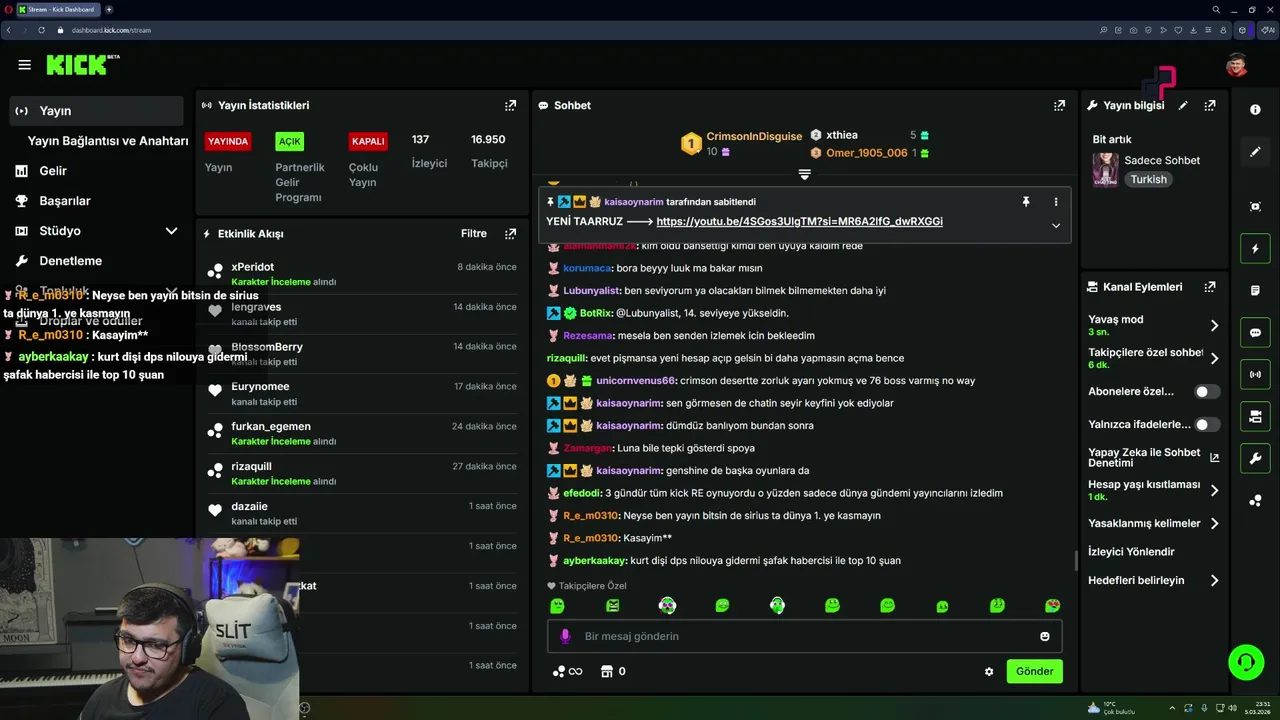Click the YAYINDA status badge
1280x720 pixels.
coord(227,141)
